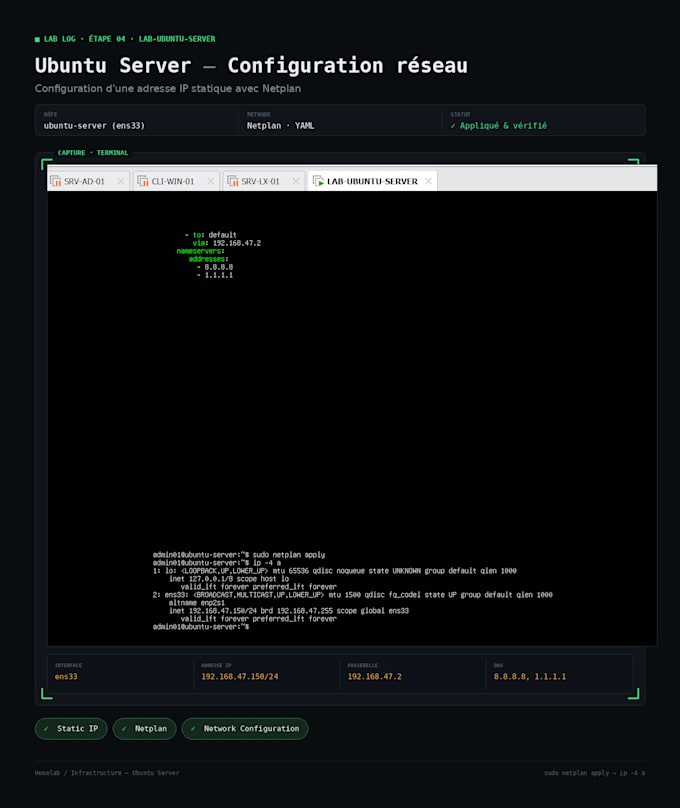Click the 'nameservers:' line in terminal
The height and width of the screenshot is (808, 680).
(x=200, y=251)
